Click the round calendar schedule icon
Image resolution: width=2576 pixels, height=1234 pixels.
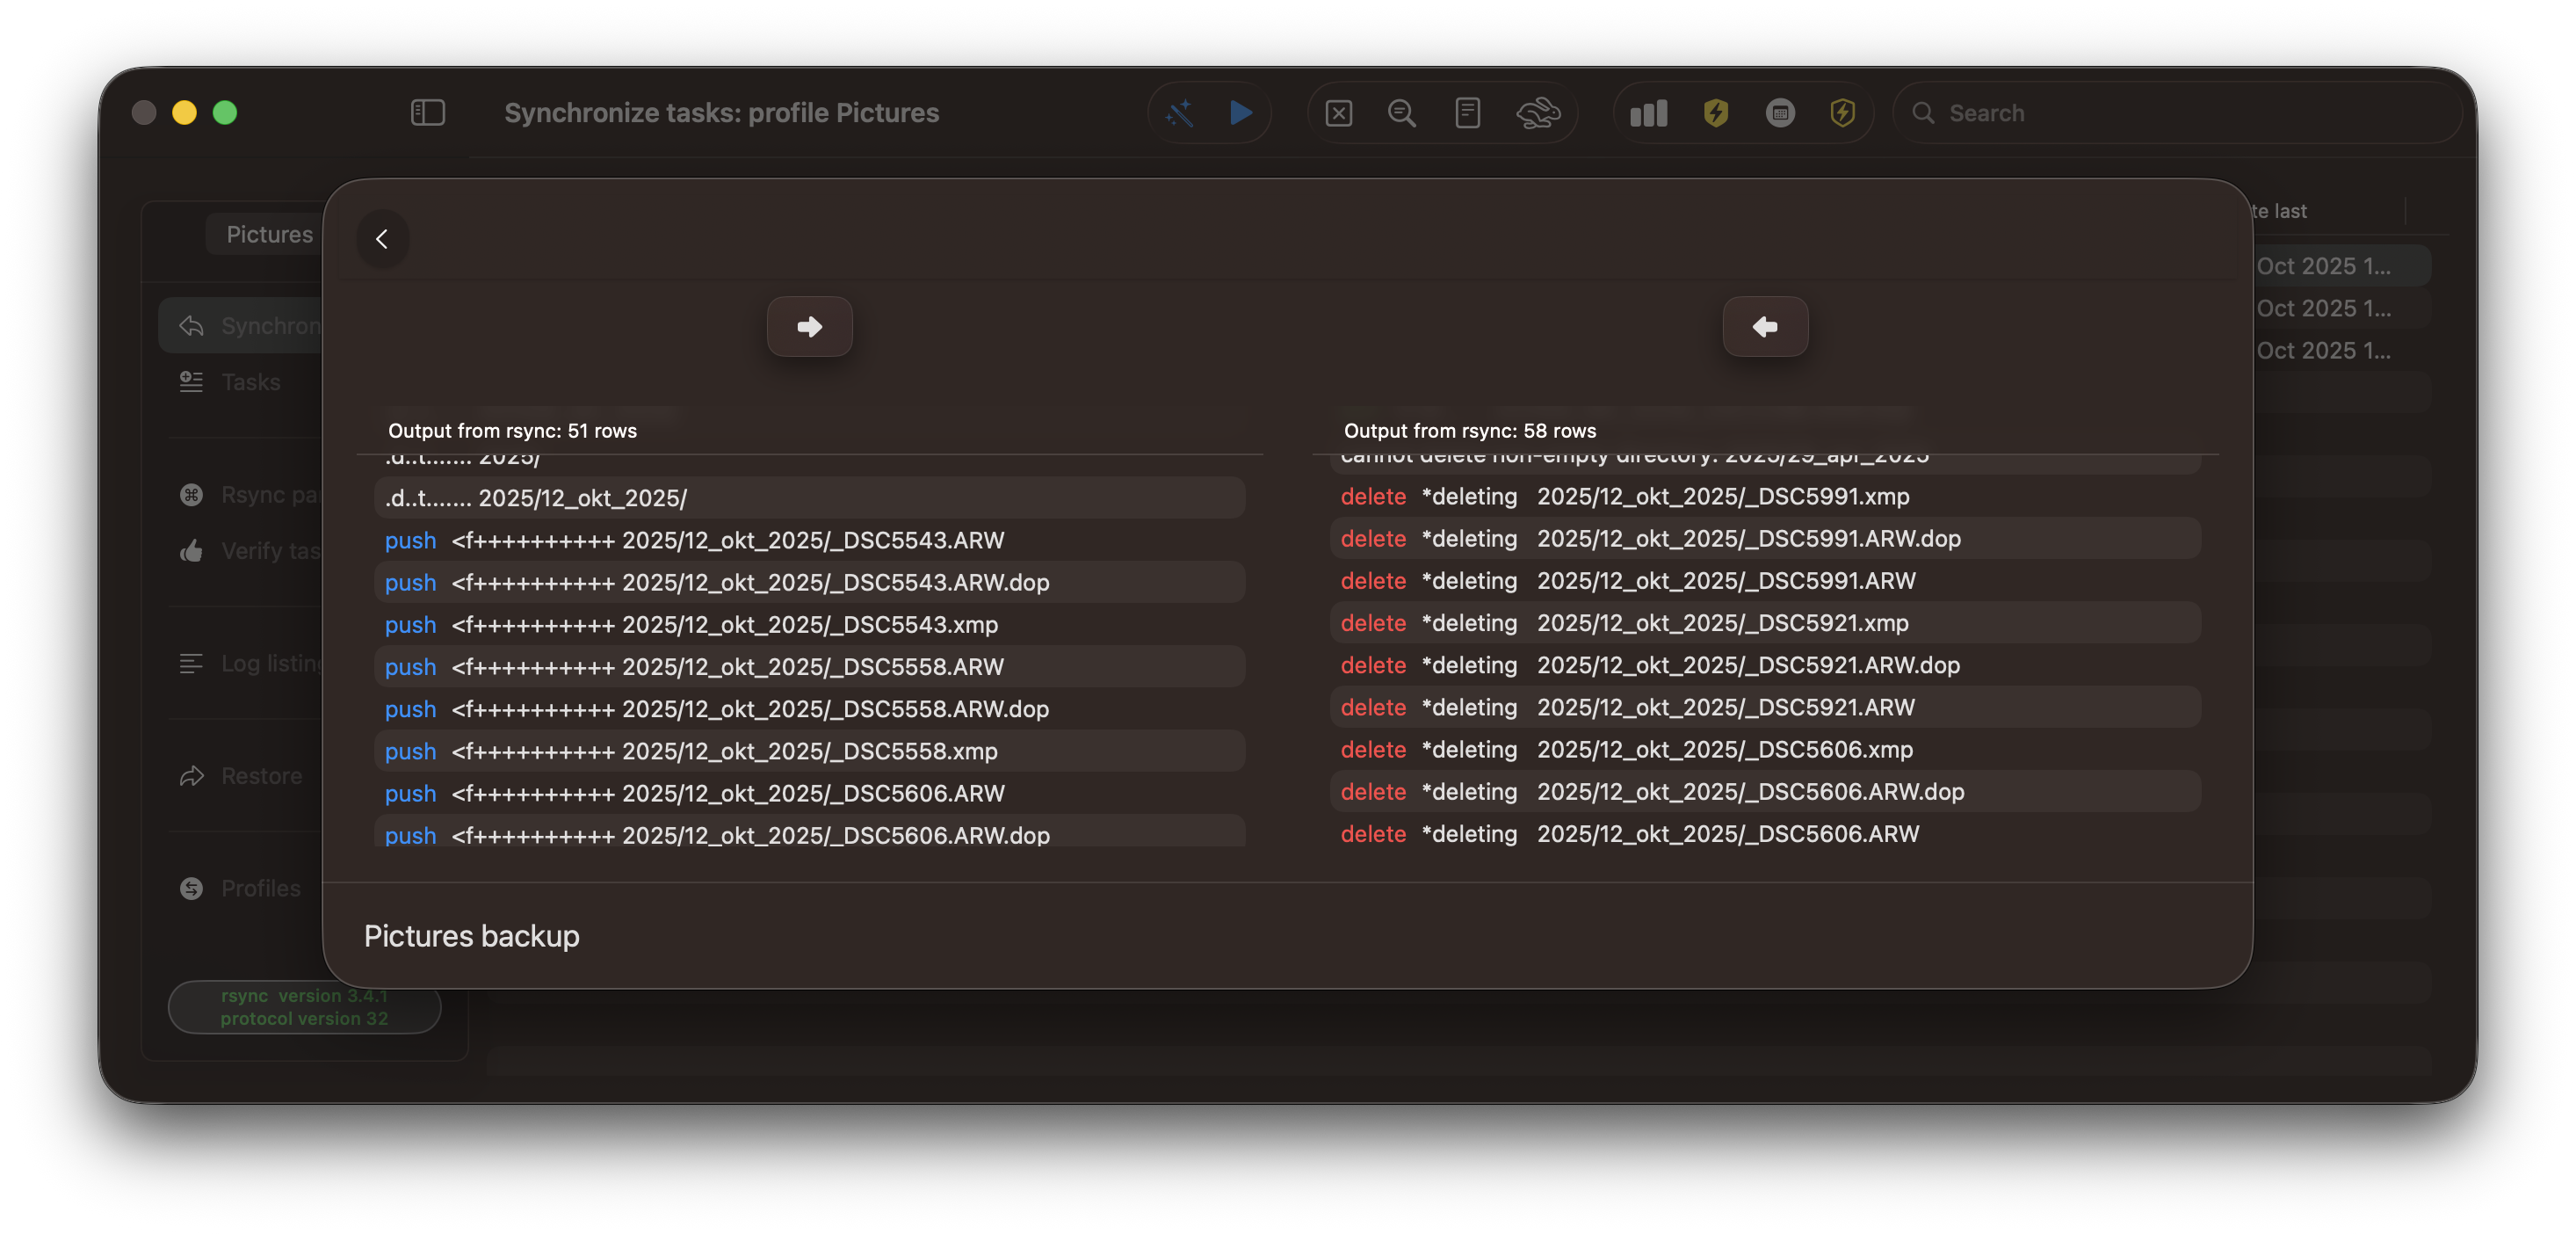pyautogui.click(x=1780, y=113)
